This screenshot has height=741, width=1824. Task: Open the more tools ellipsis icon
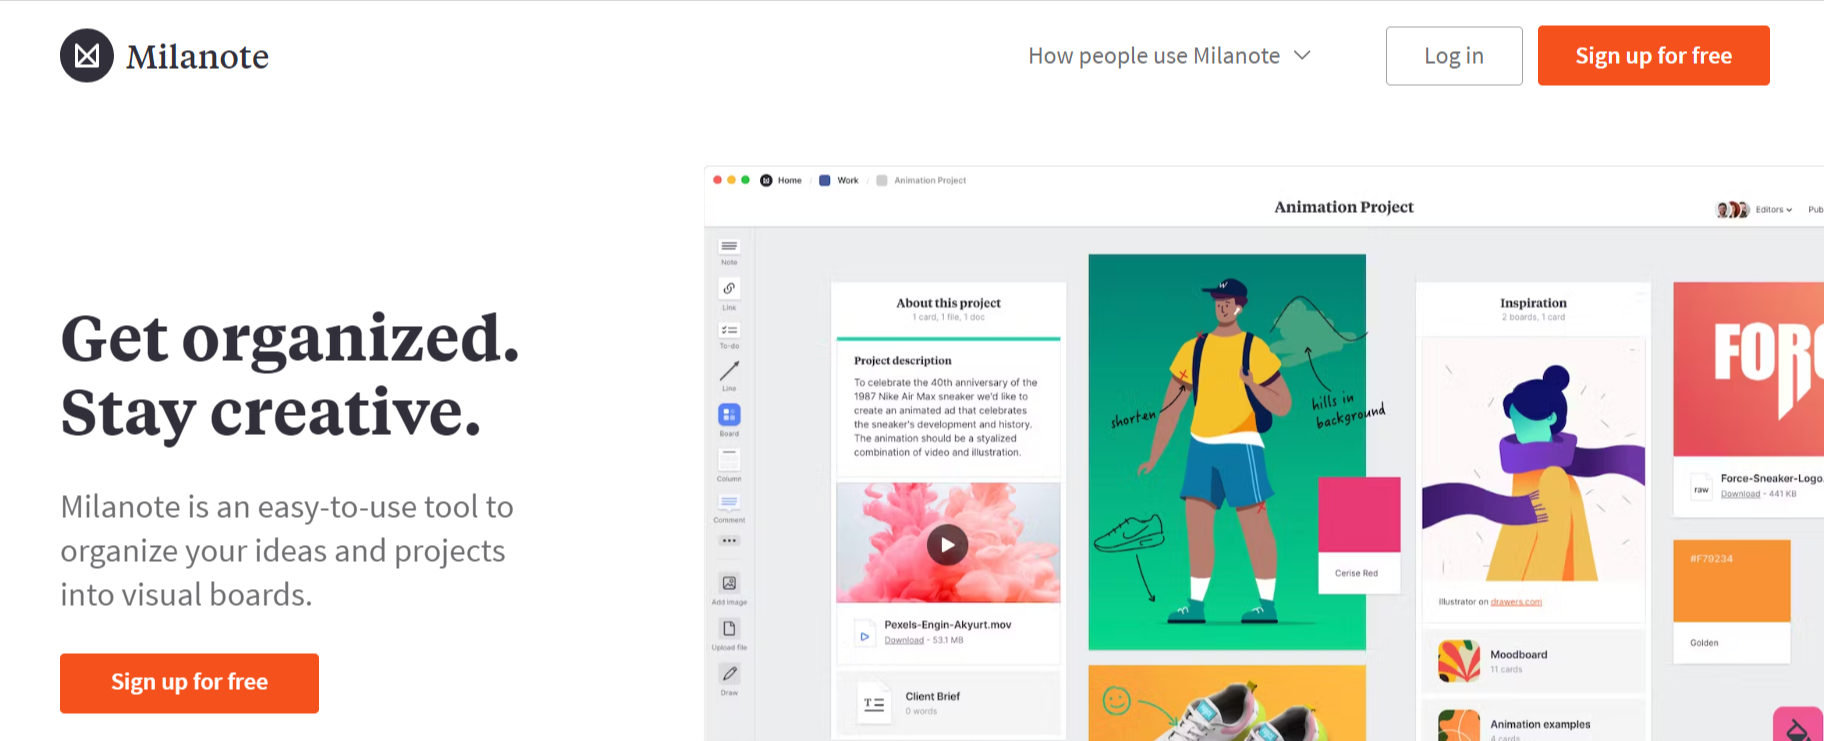click(729, 541)
